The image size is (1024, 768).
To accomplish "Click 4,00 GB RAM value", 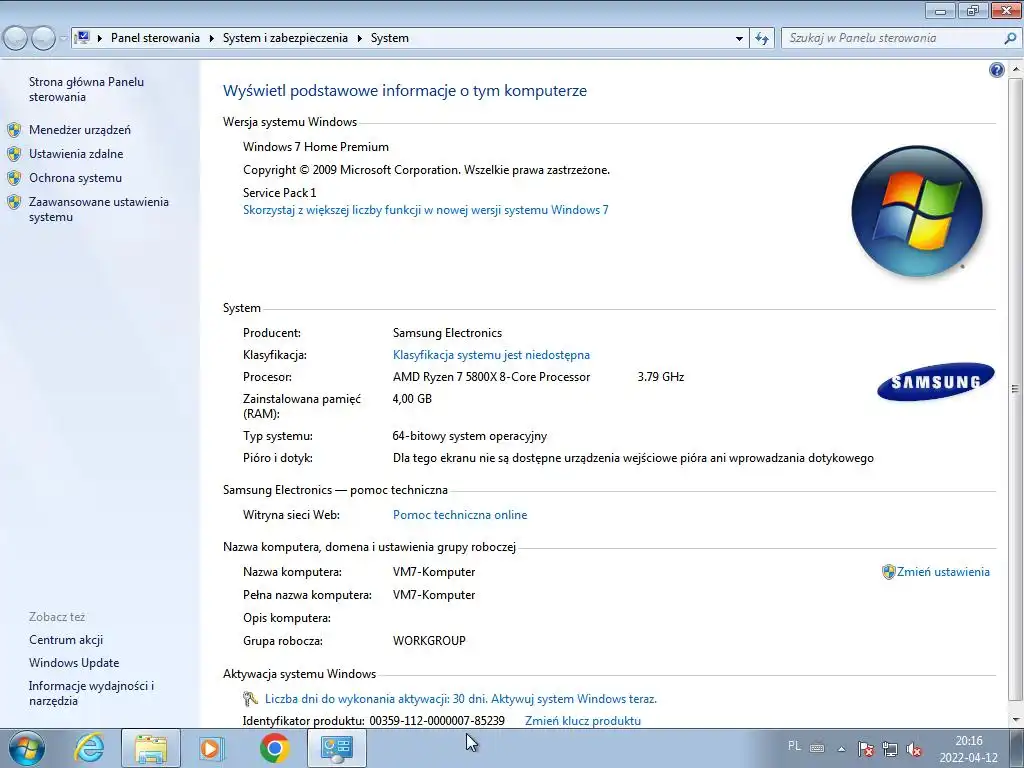I will tap(412, 399).
